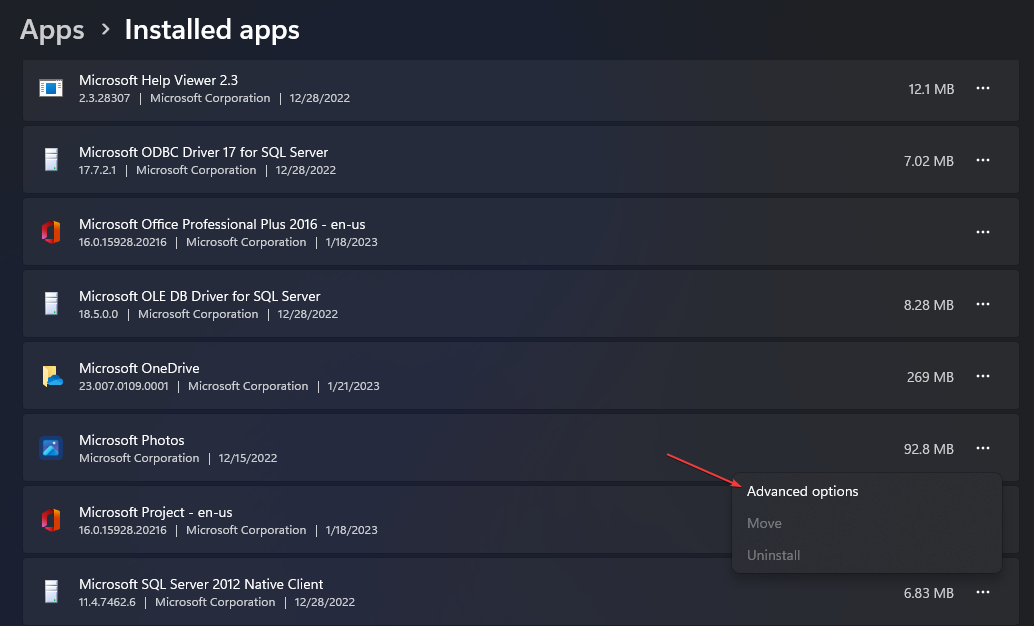Click version 11.4.7462.6 of SQL Native Client
This screenshot has height=626, width=1034.
click(107, 602)
